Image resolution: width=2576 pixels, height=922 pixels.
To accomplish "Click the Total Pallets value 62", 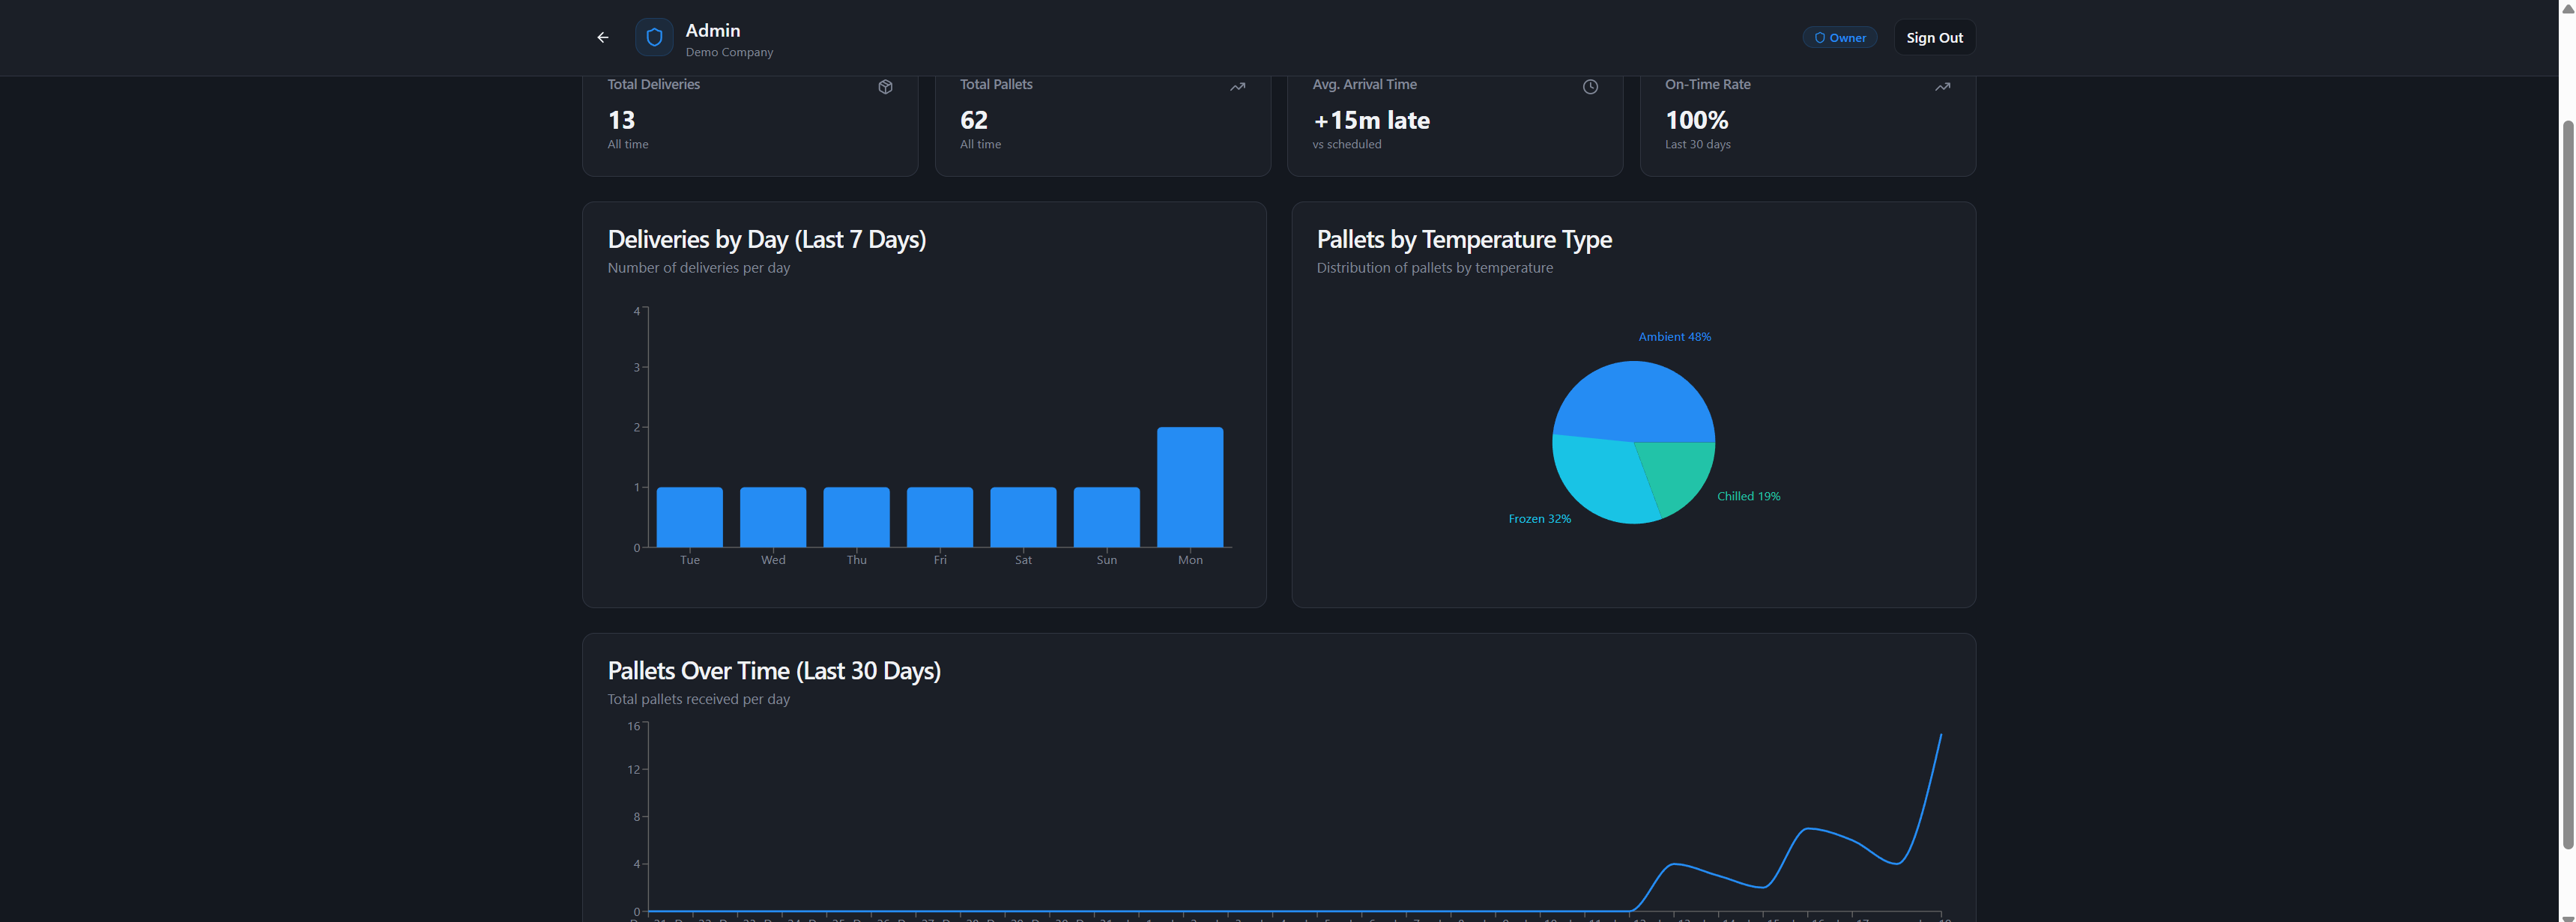I will (x=973, y=120).
